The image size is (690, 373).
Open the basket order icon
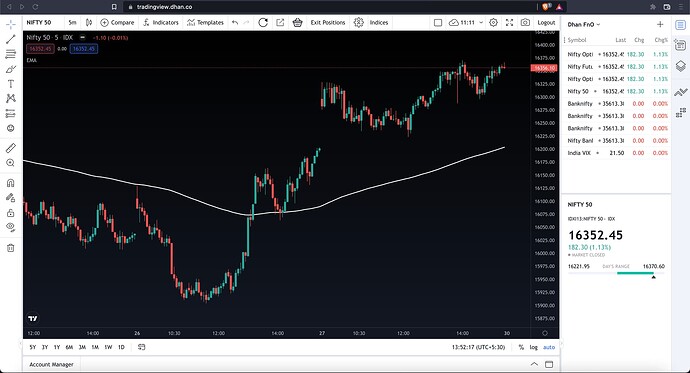[297, 22]
